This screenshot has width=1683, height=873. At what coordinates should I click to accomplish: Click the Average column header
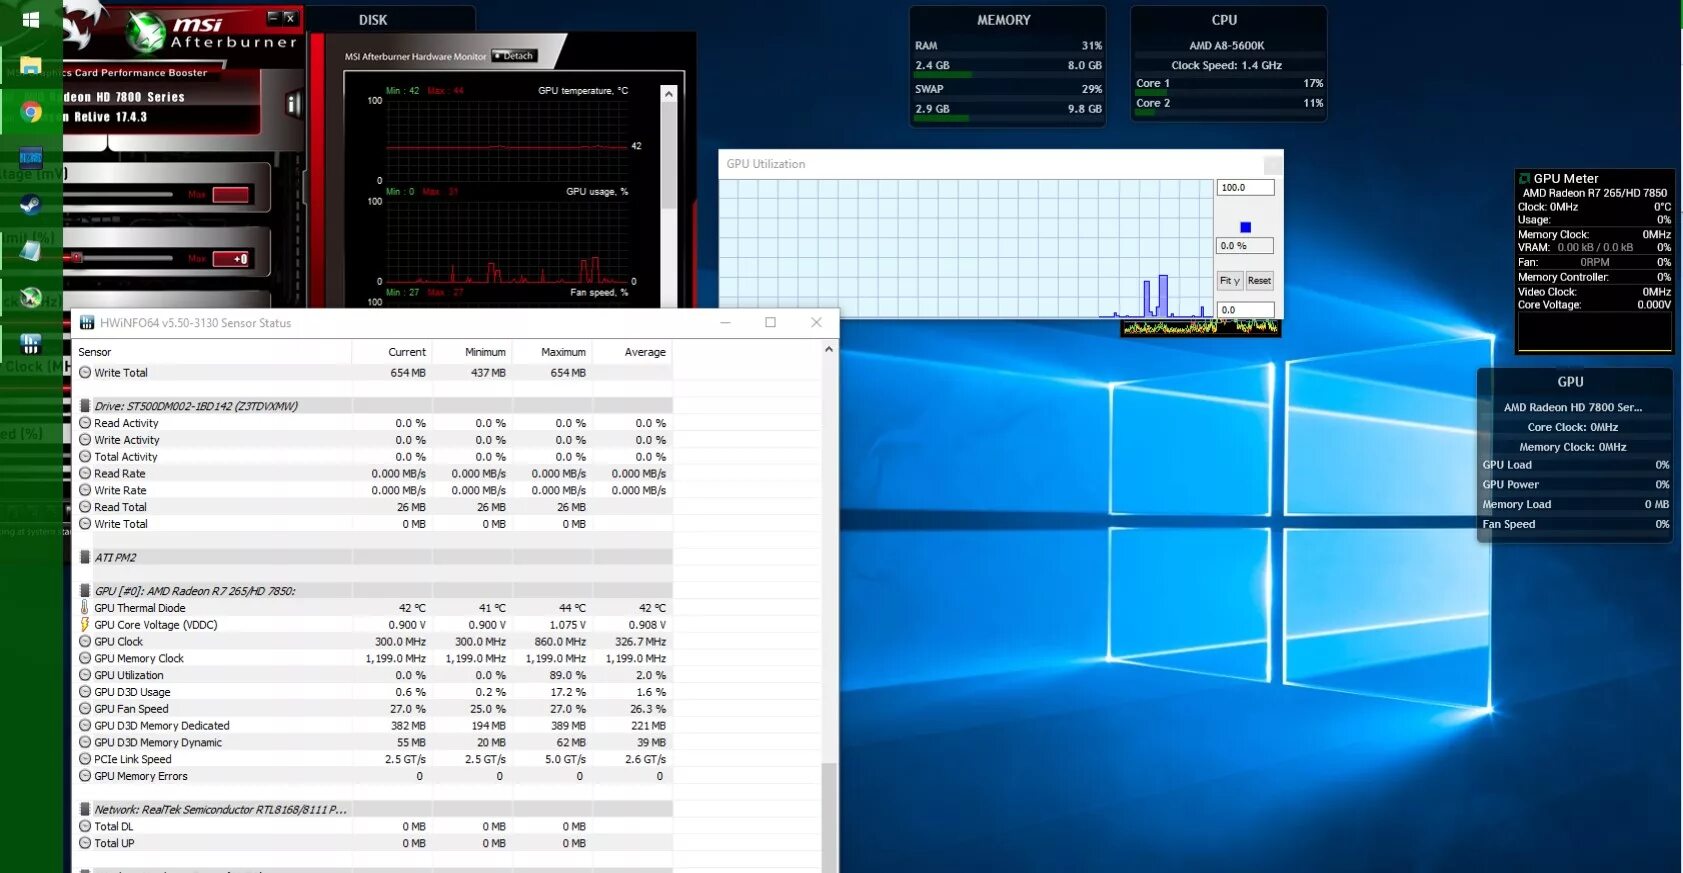tap(632, 352)
